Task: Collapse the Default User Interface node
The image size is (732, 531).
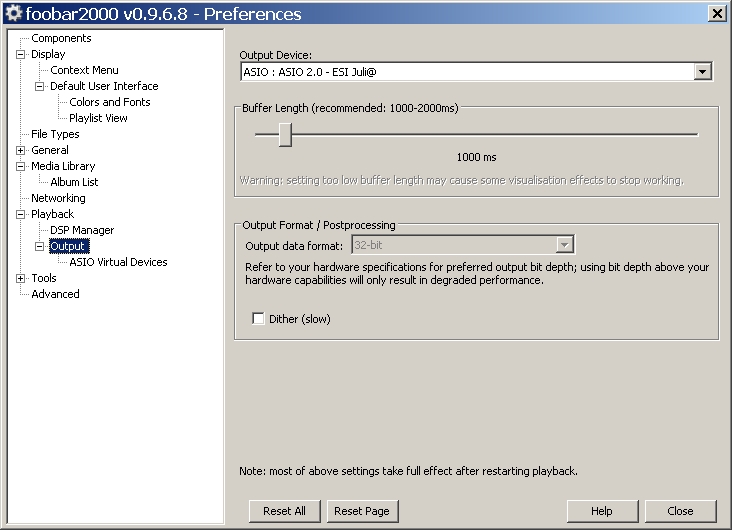Action: coord(40,86)
